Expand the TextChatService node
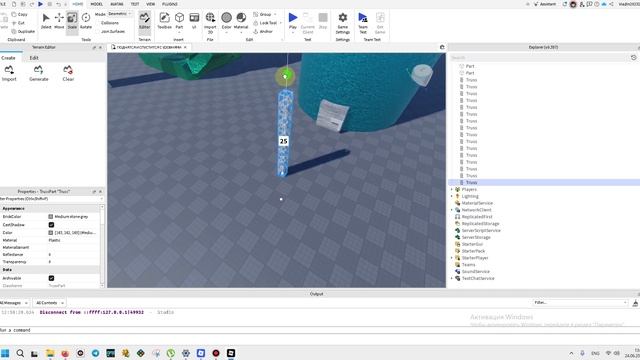 click(x=452, y=278)
